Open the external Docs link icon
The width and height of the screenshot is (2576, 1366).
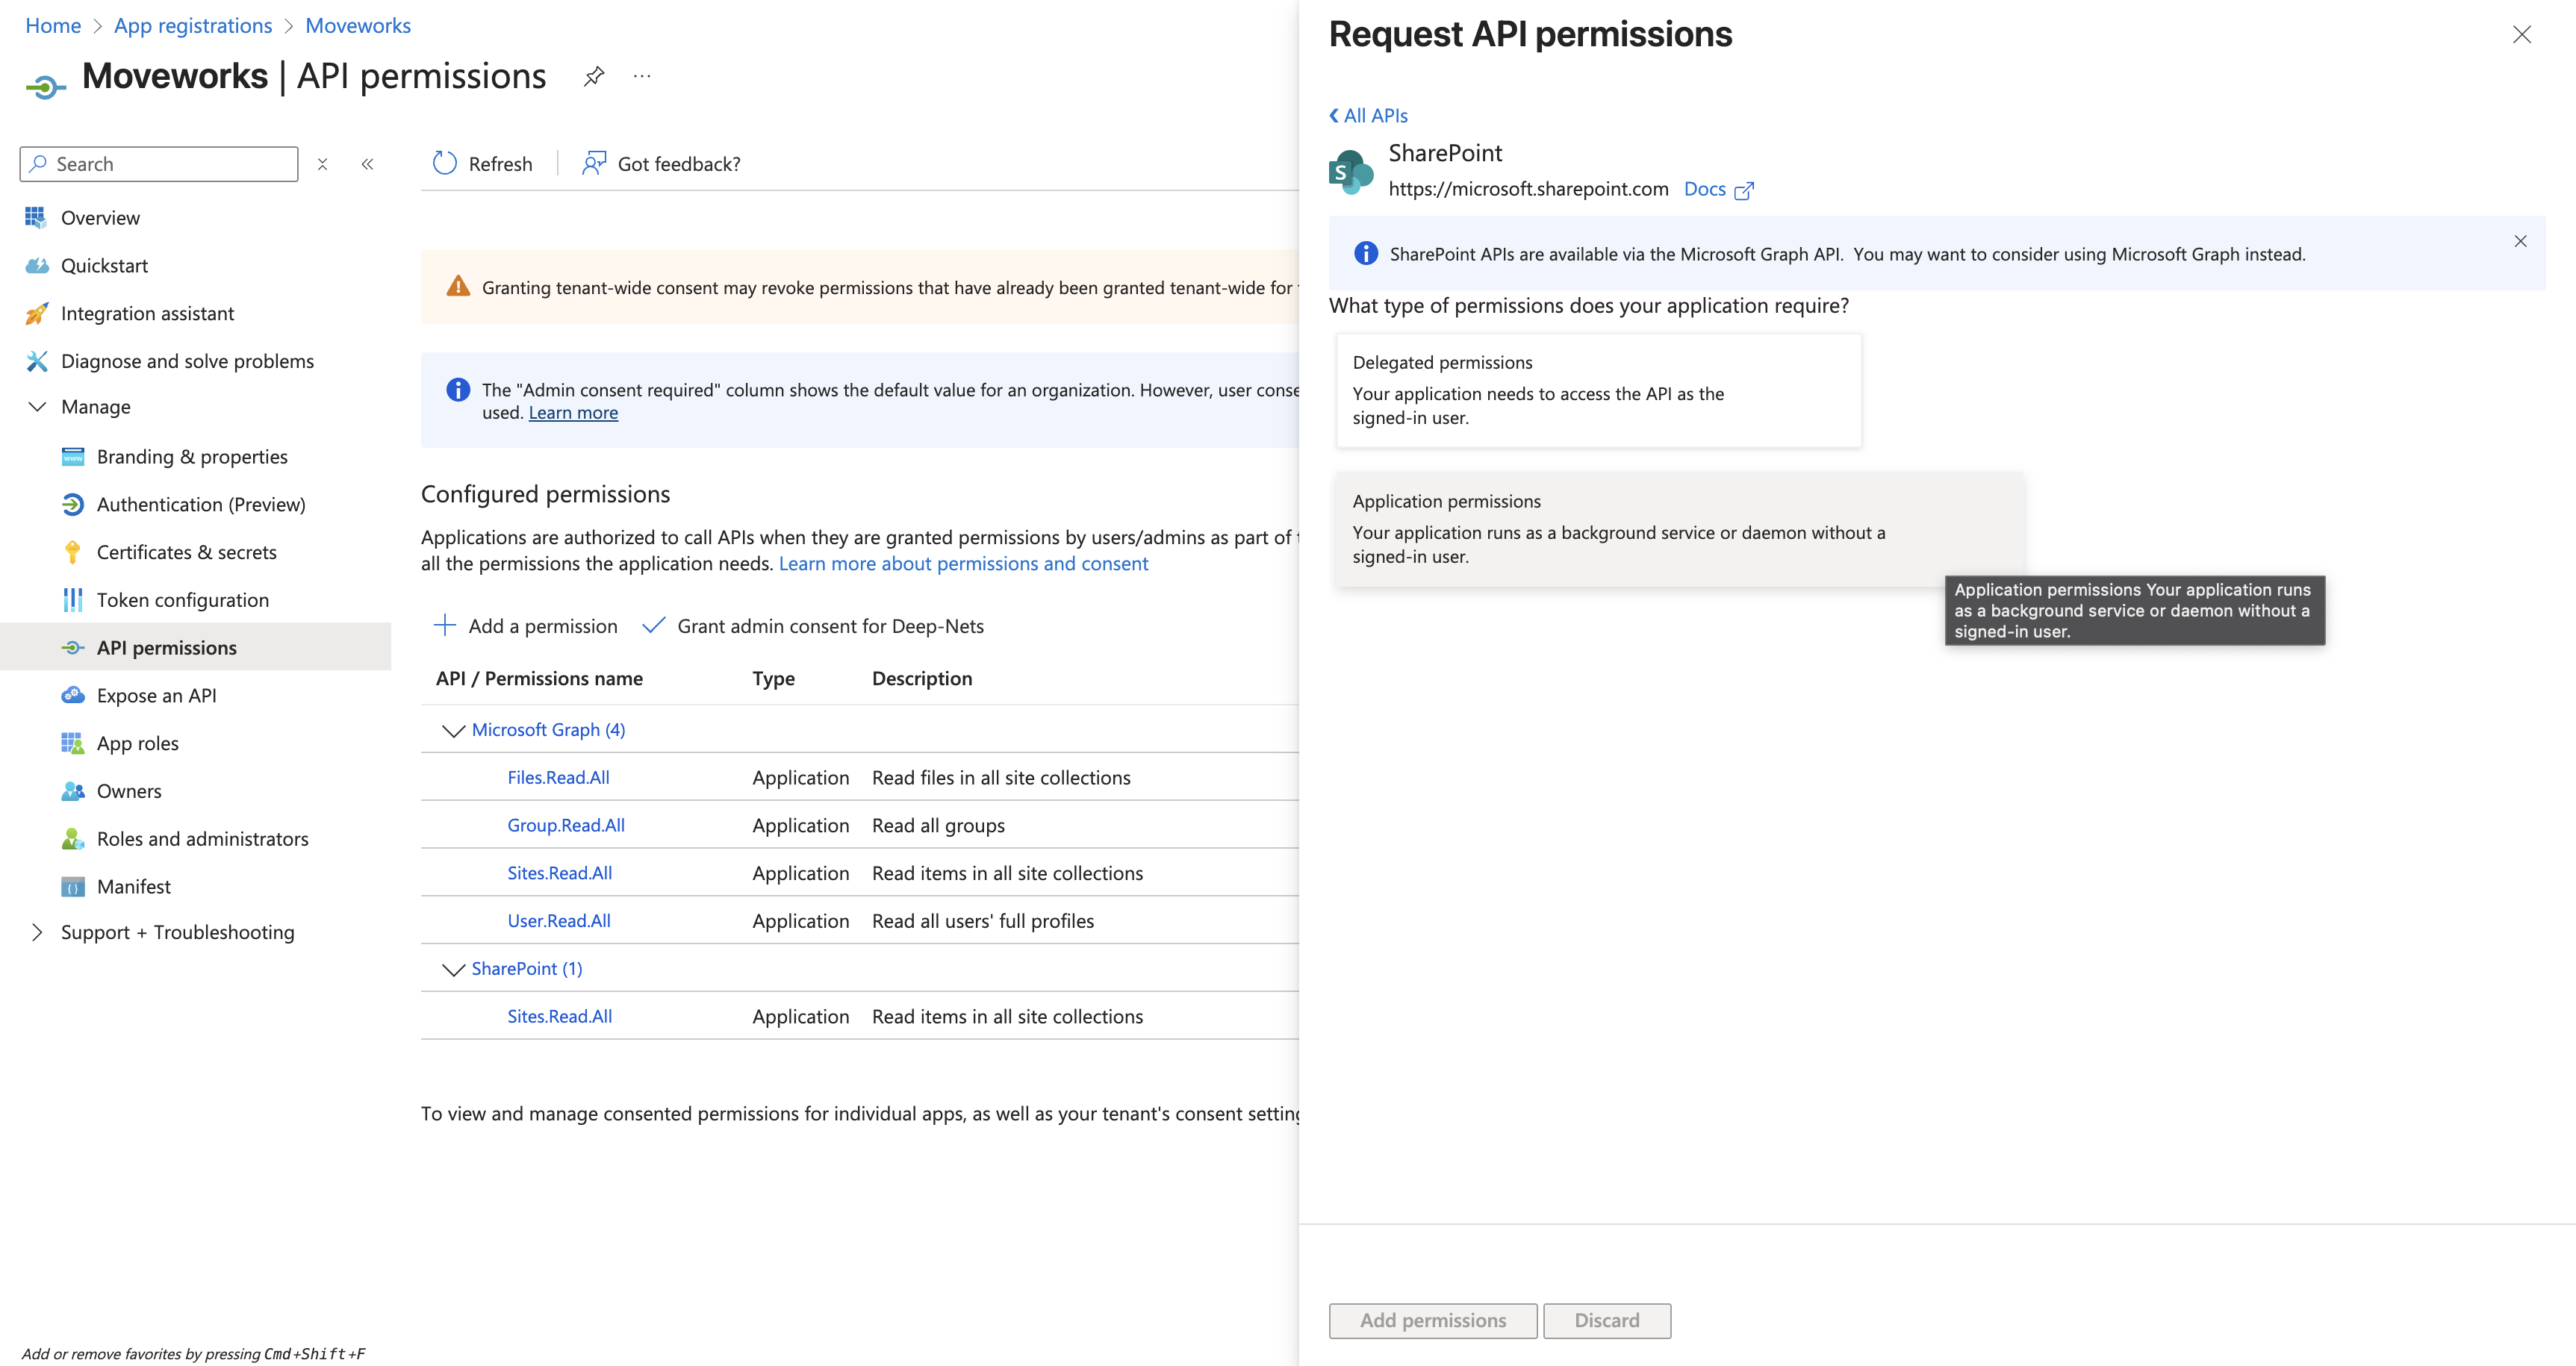click(1743, 190)
